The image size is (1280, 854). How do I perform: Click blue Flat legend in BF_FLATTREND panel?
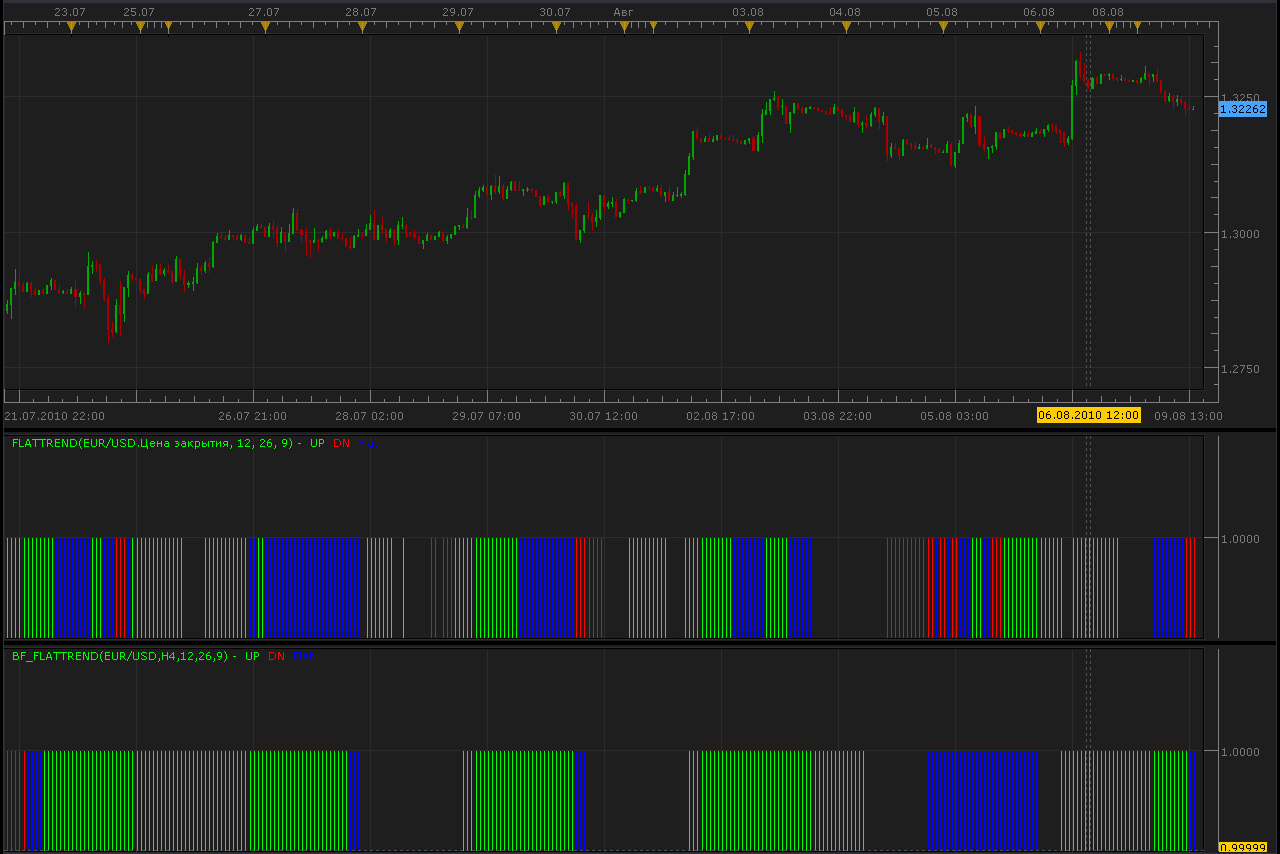(x=303, y=656)
